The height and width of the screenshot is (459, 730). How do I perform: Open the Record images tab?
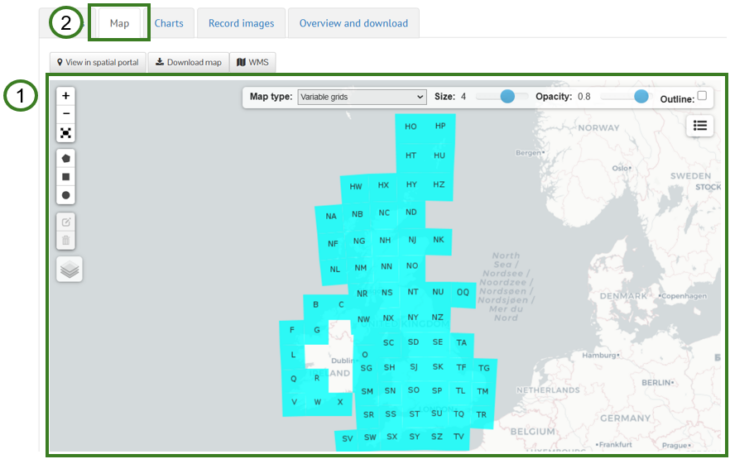(x=241, y=23)
